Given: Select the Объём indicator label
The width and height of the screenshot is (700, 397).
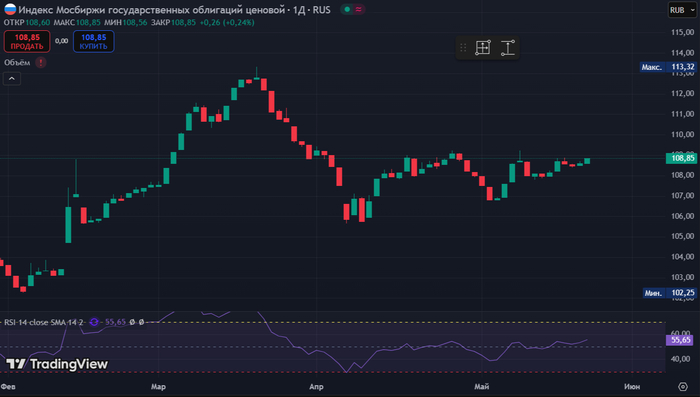Looking at the screenshot, I should (17, 63).
